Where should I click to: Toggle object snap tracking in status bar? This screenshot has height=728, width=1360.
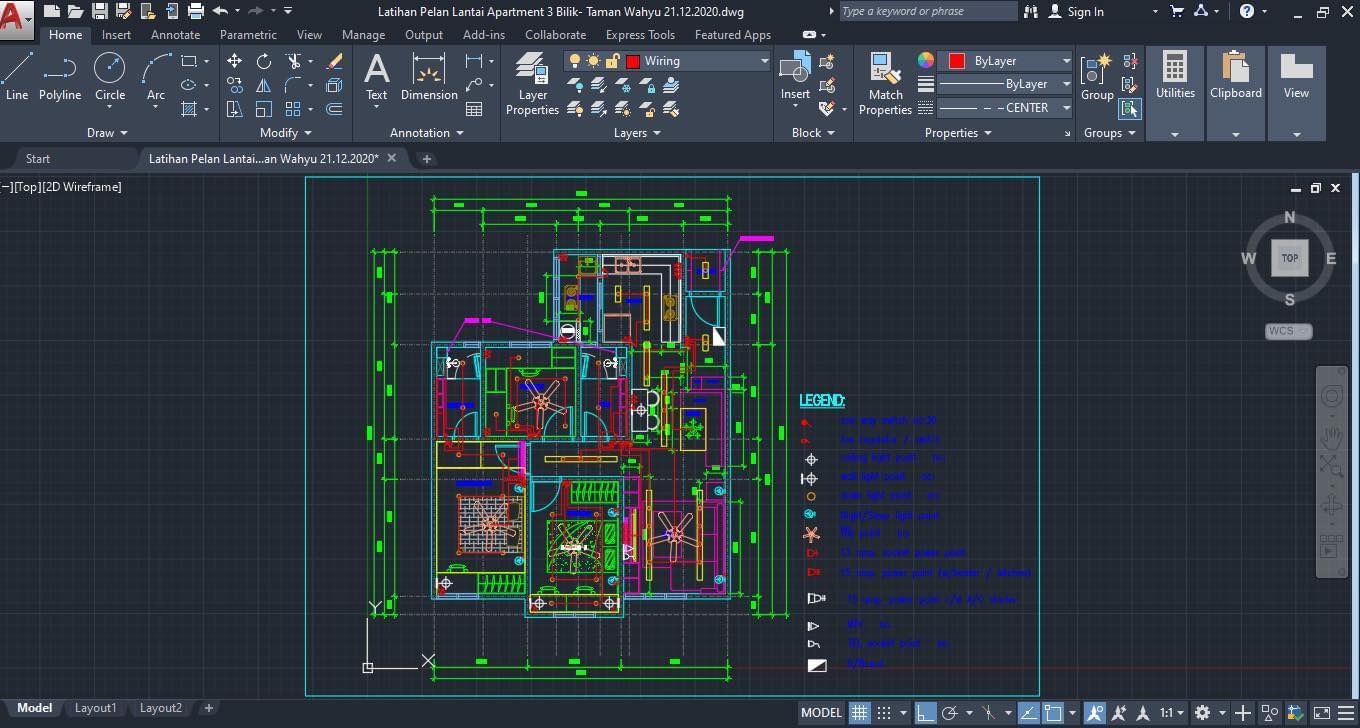pyautogui.click(x=1027, y=713)
